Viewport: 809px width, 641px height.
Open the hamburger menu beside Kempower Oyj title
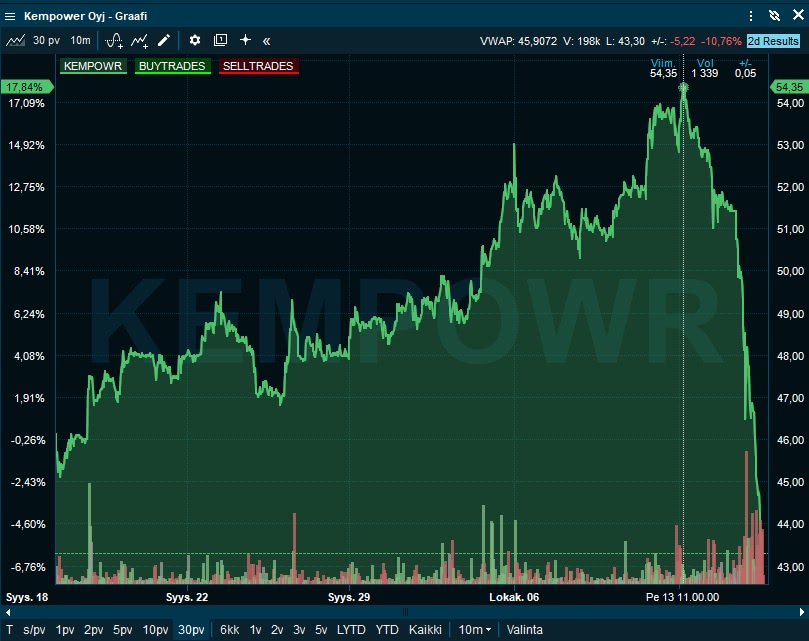(x=10, y=17)
